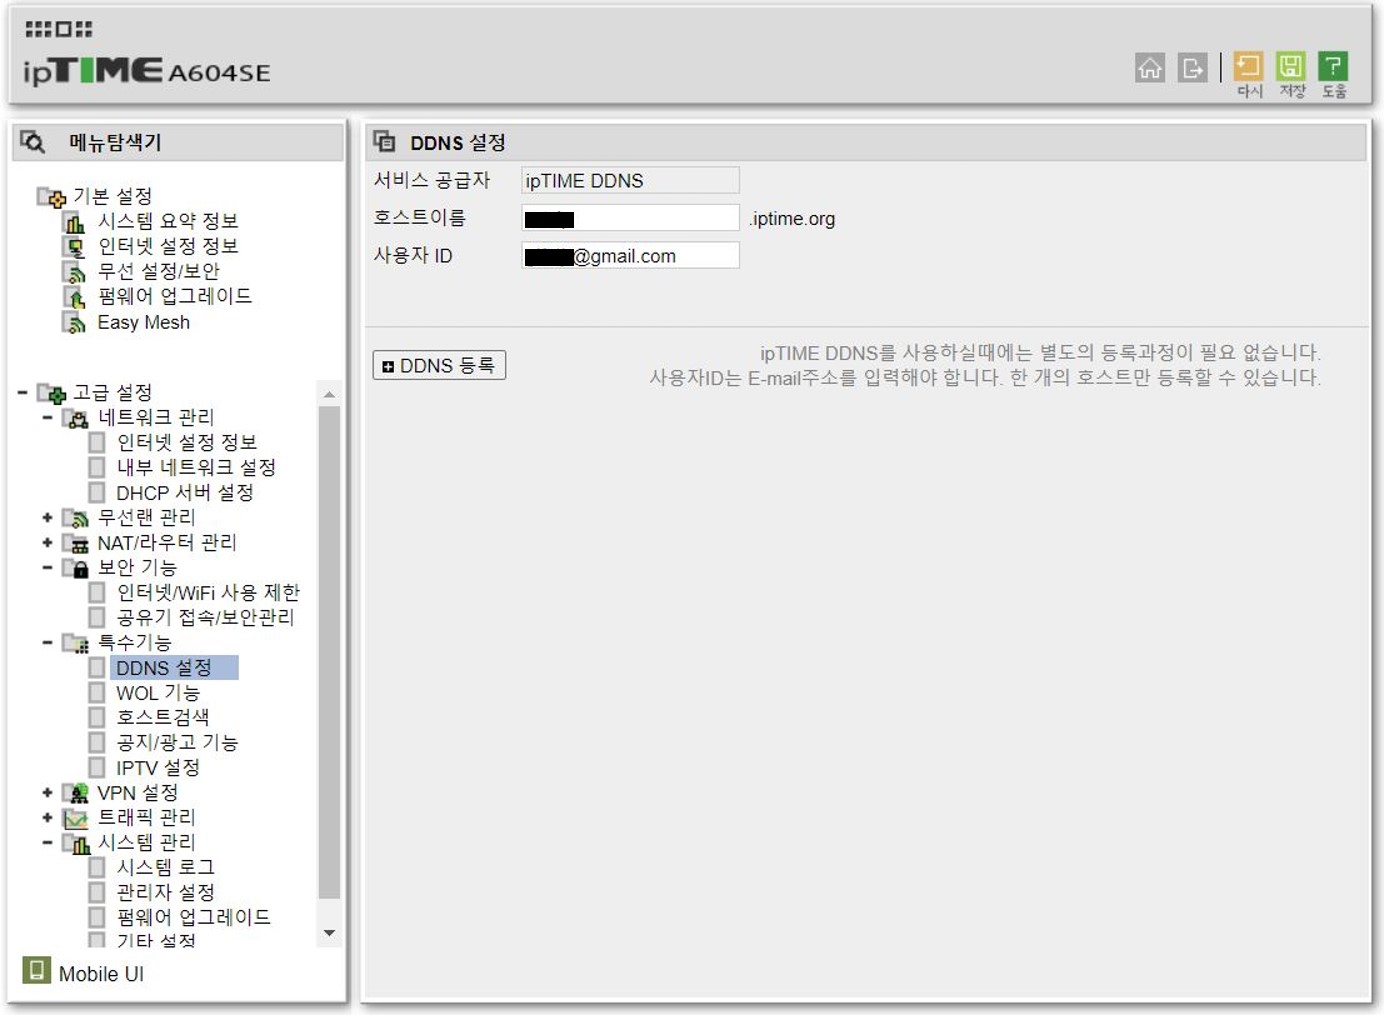Click the 무선랜 관리 folder icon

76,518
